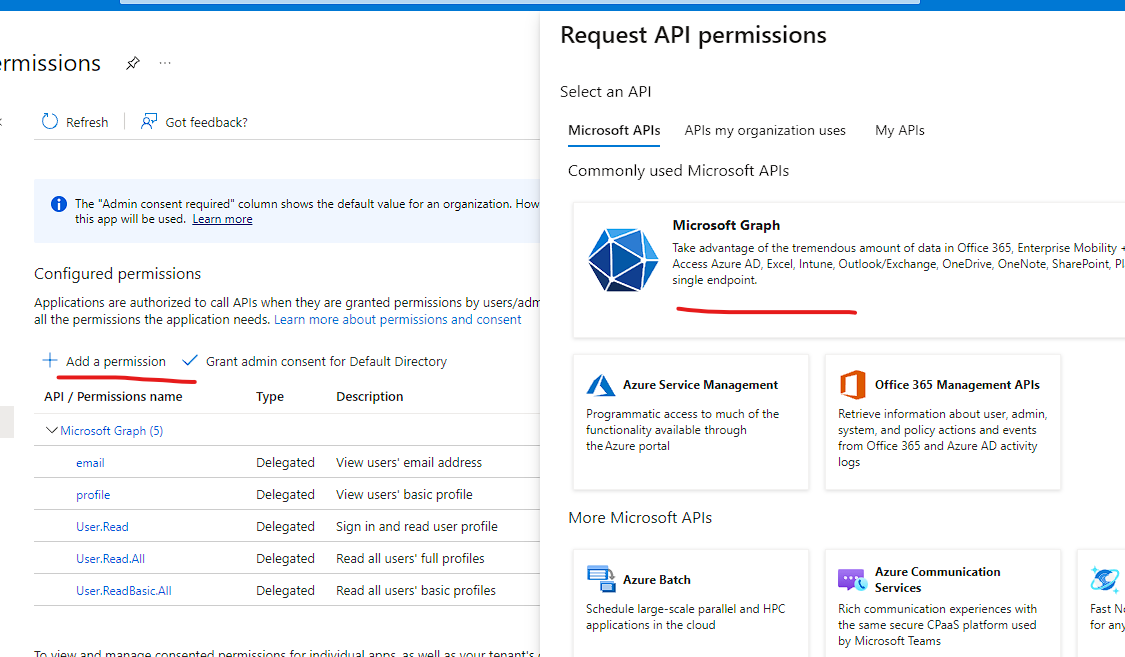This screenshot has width=1125, height=657.
Task: Select the Azure Service Management card title
Action: pyautogui.click(x=700, y=385)
